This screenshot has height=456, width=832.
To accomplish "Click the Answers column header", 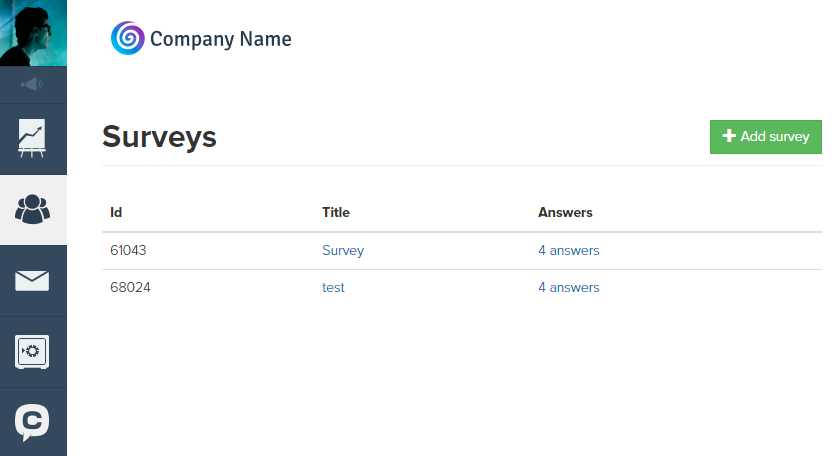I will point(565,212).
